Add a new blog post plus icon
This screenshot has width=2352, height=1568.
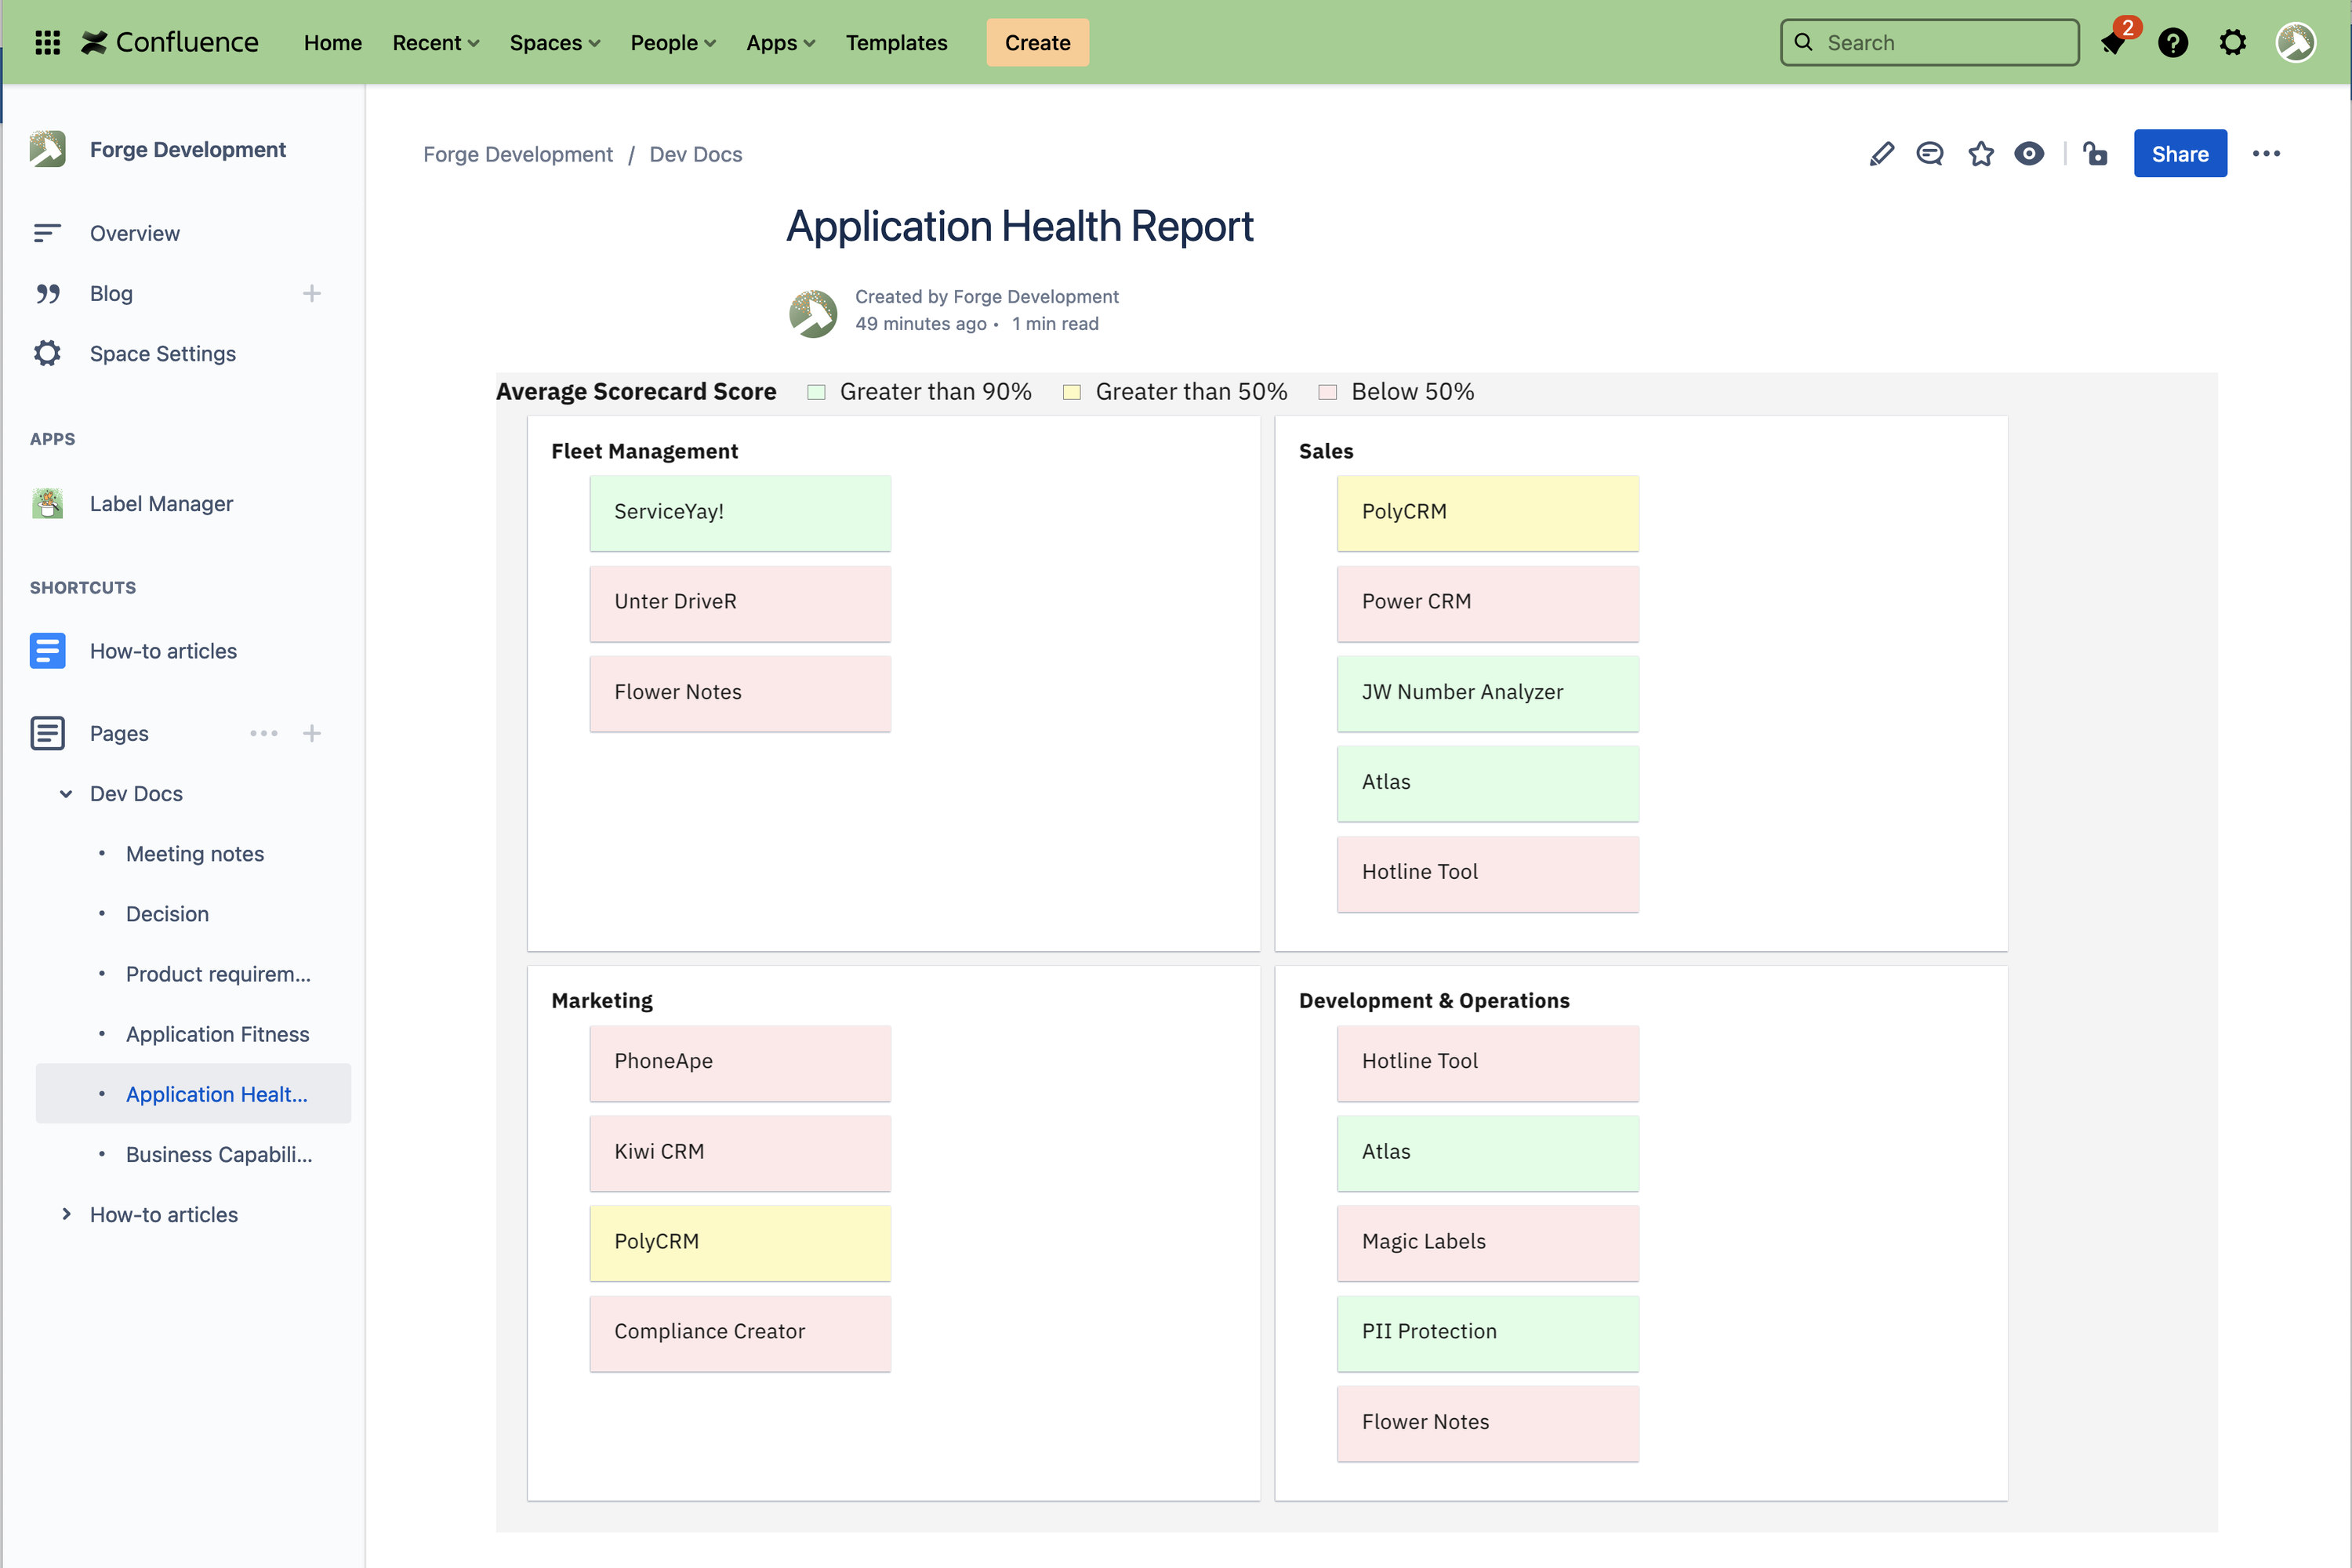click(312, 294)
